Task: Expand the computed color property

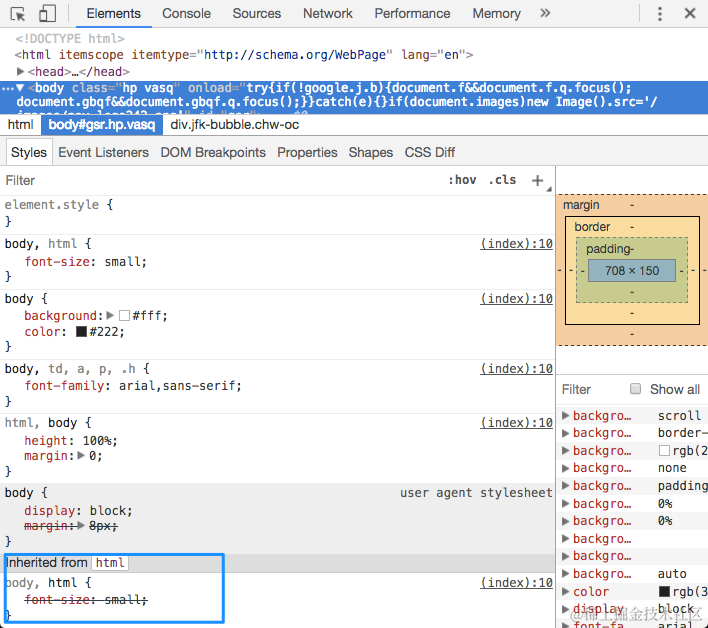Action: click(x=565, y=591)
